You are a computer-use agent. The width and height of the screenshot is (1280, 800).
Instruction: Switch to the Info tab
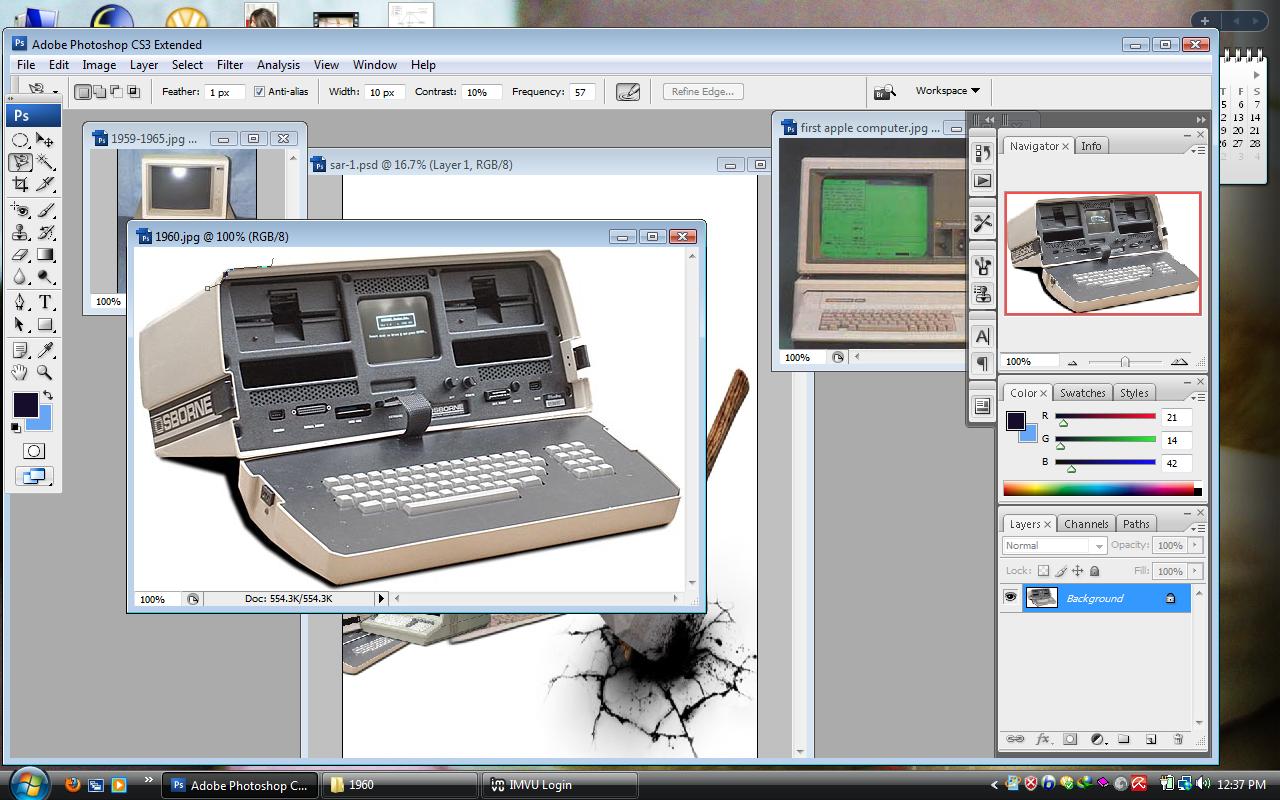pos(1091,146)
